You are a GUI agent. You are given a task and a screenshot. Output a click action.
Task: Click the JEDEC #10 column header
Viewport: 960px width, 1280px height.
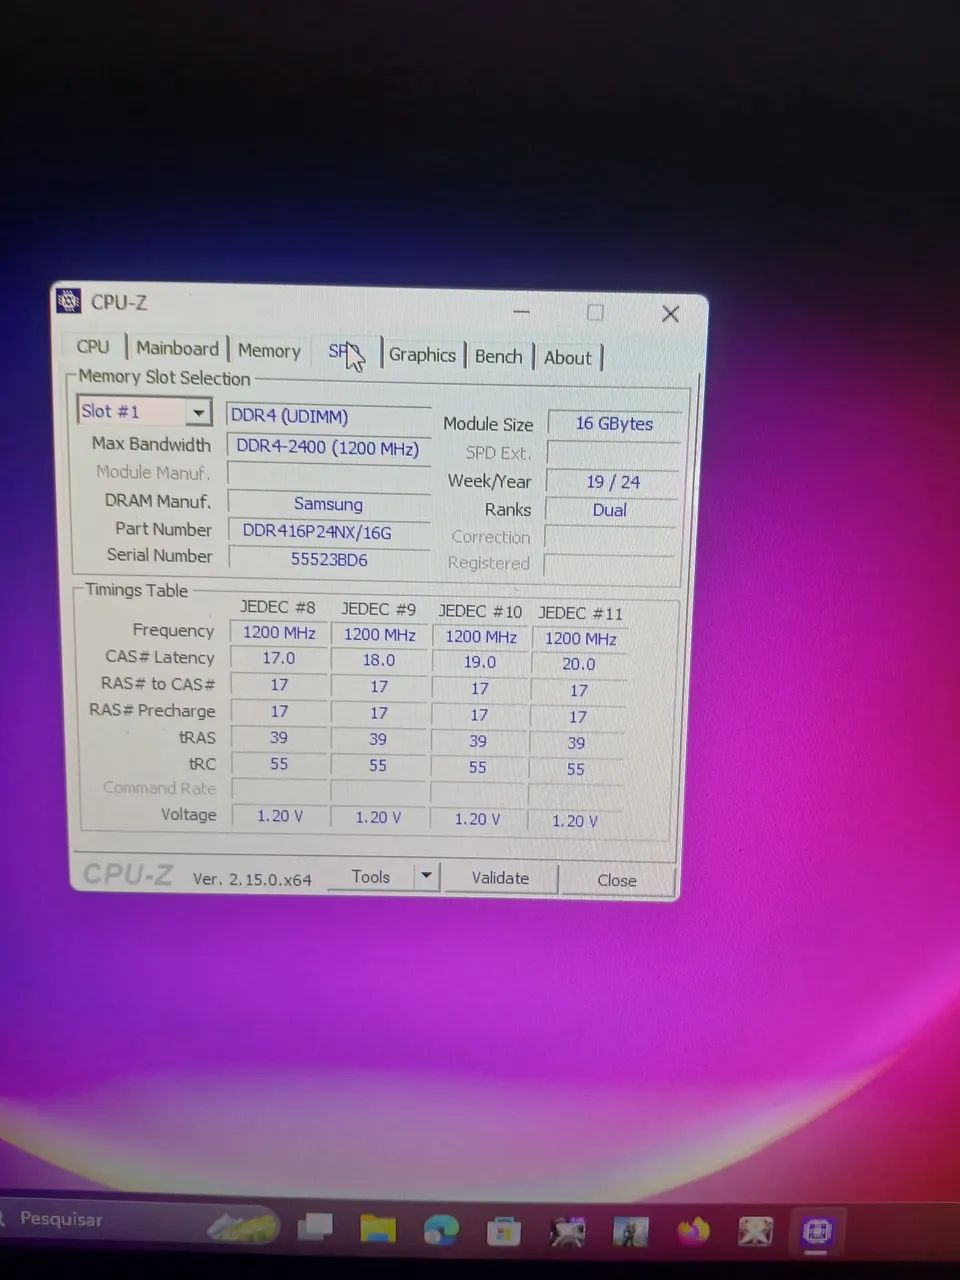point(480,611)
